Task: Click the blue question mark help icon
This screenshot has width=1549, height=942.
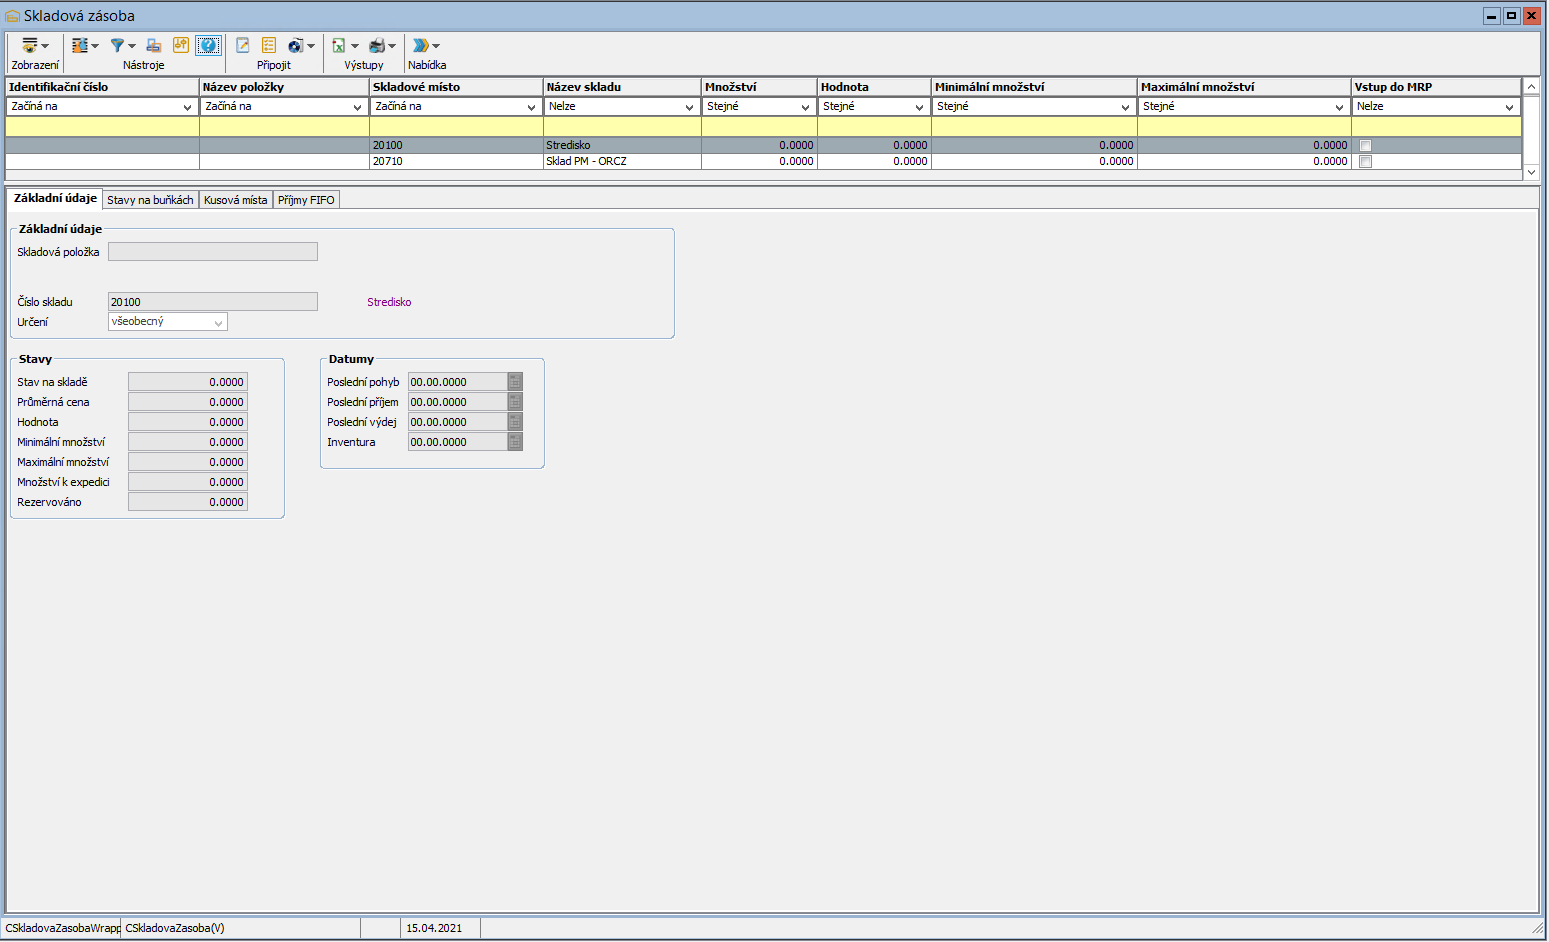Action: click(x=208, y=46)
